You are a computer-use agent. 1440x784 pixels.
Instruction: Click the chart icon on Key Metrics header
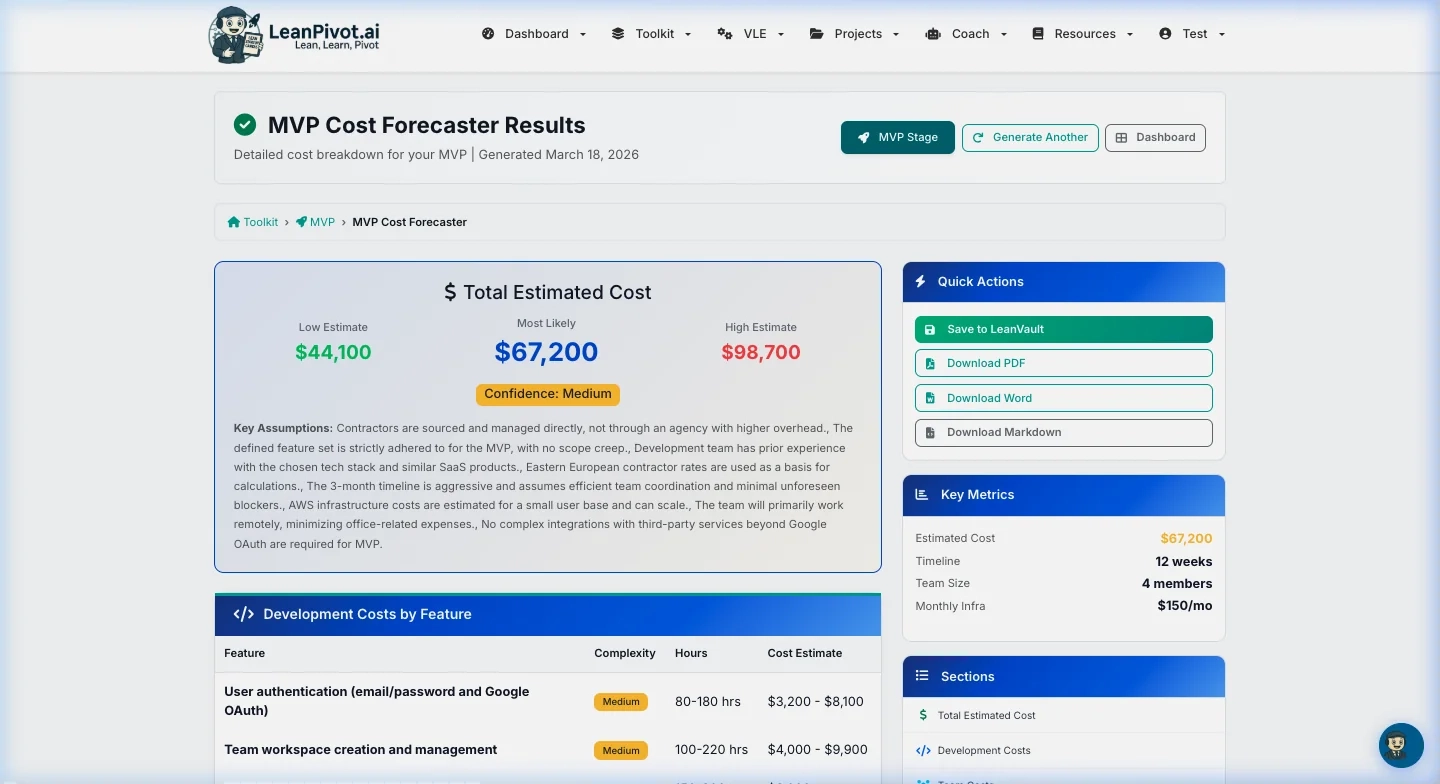(921, 494)
